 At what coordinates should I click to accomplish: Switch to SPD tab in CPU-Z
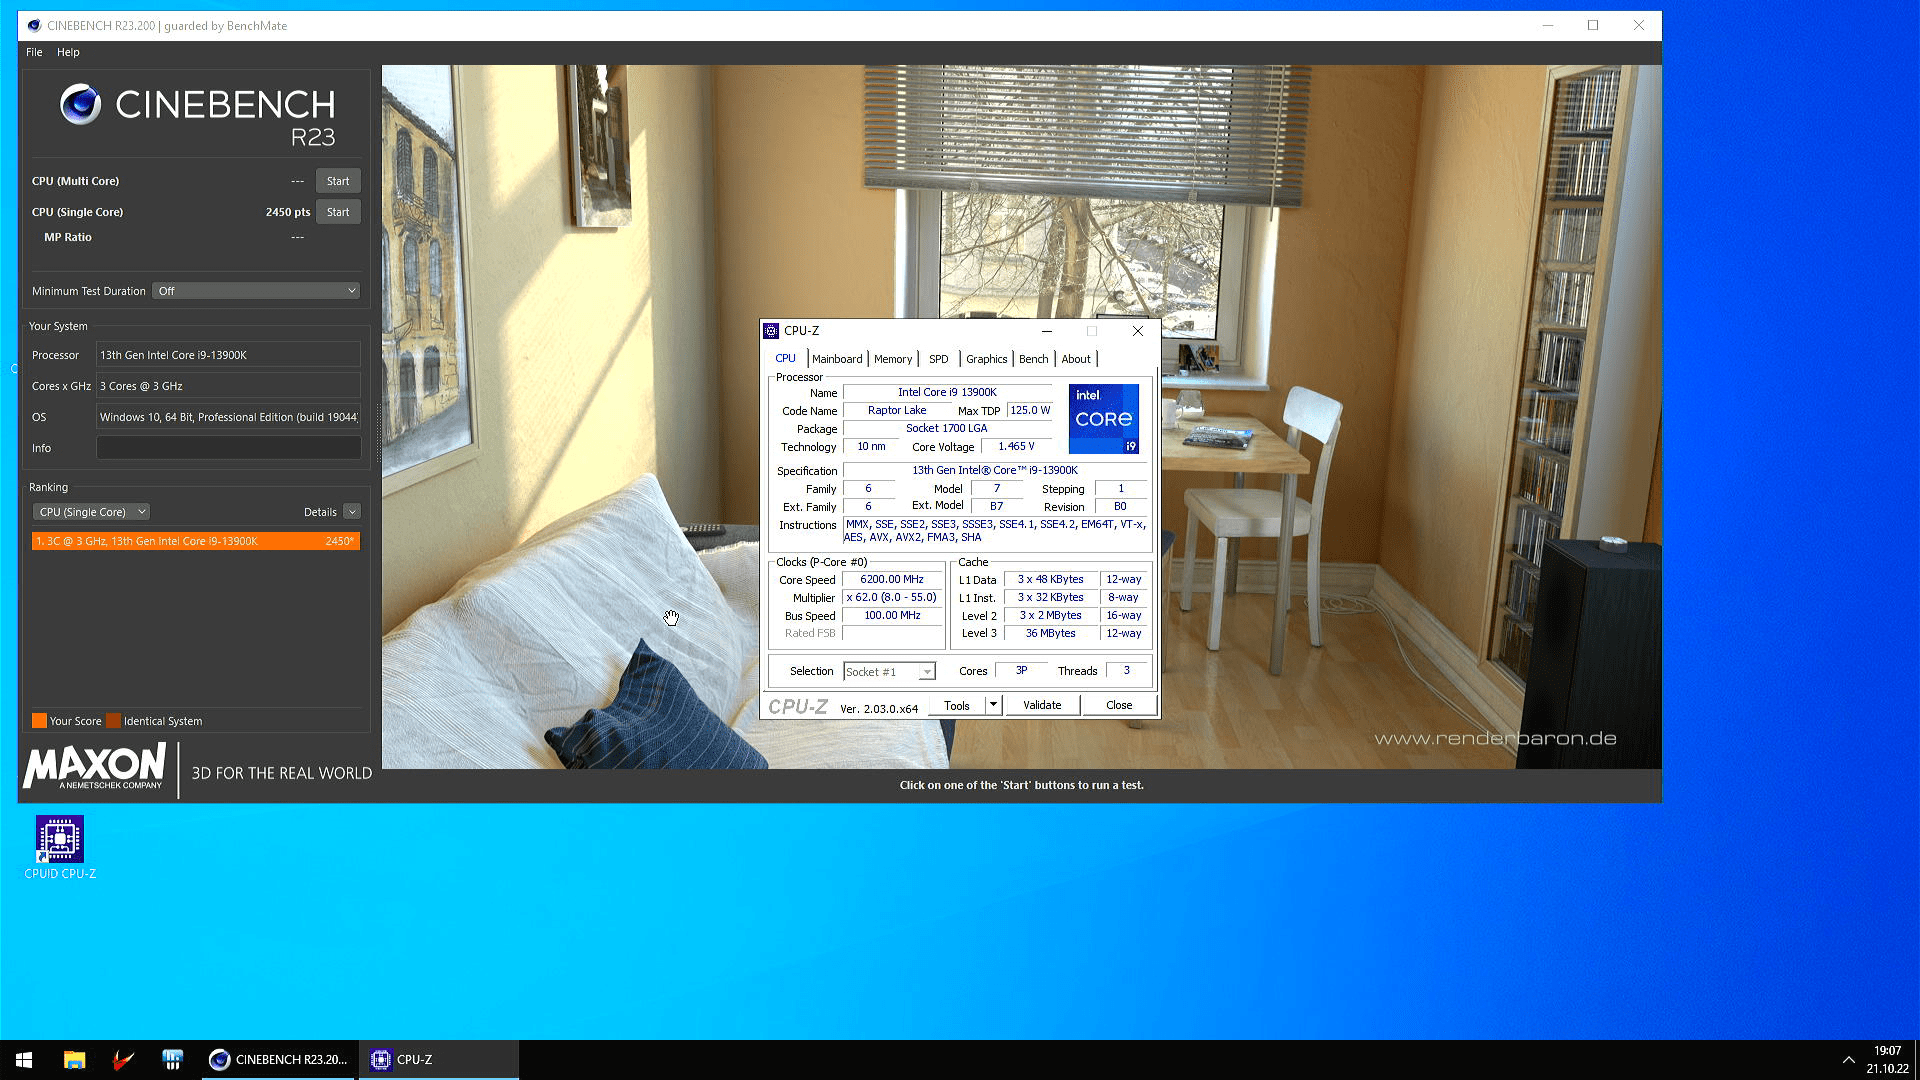pyautogui.click(x=938, y=359)
